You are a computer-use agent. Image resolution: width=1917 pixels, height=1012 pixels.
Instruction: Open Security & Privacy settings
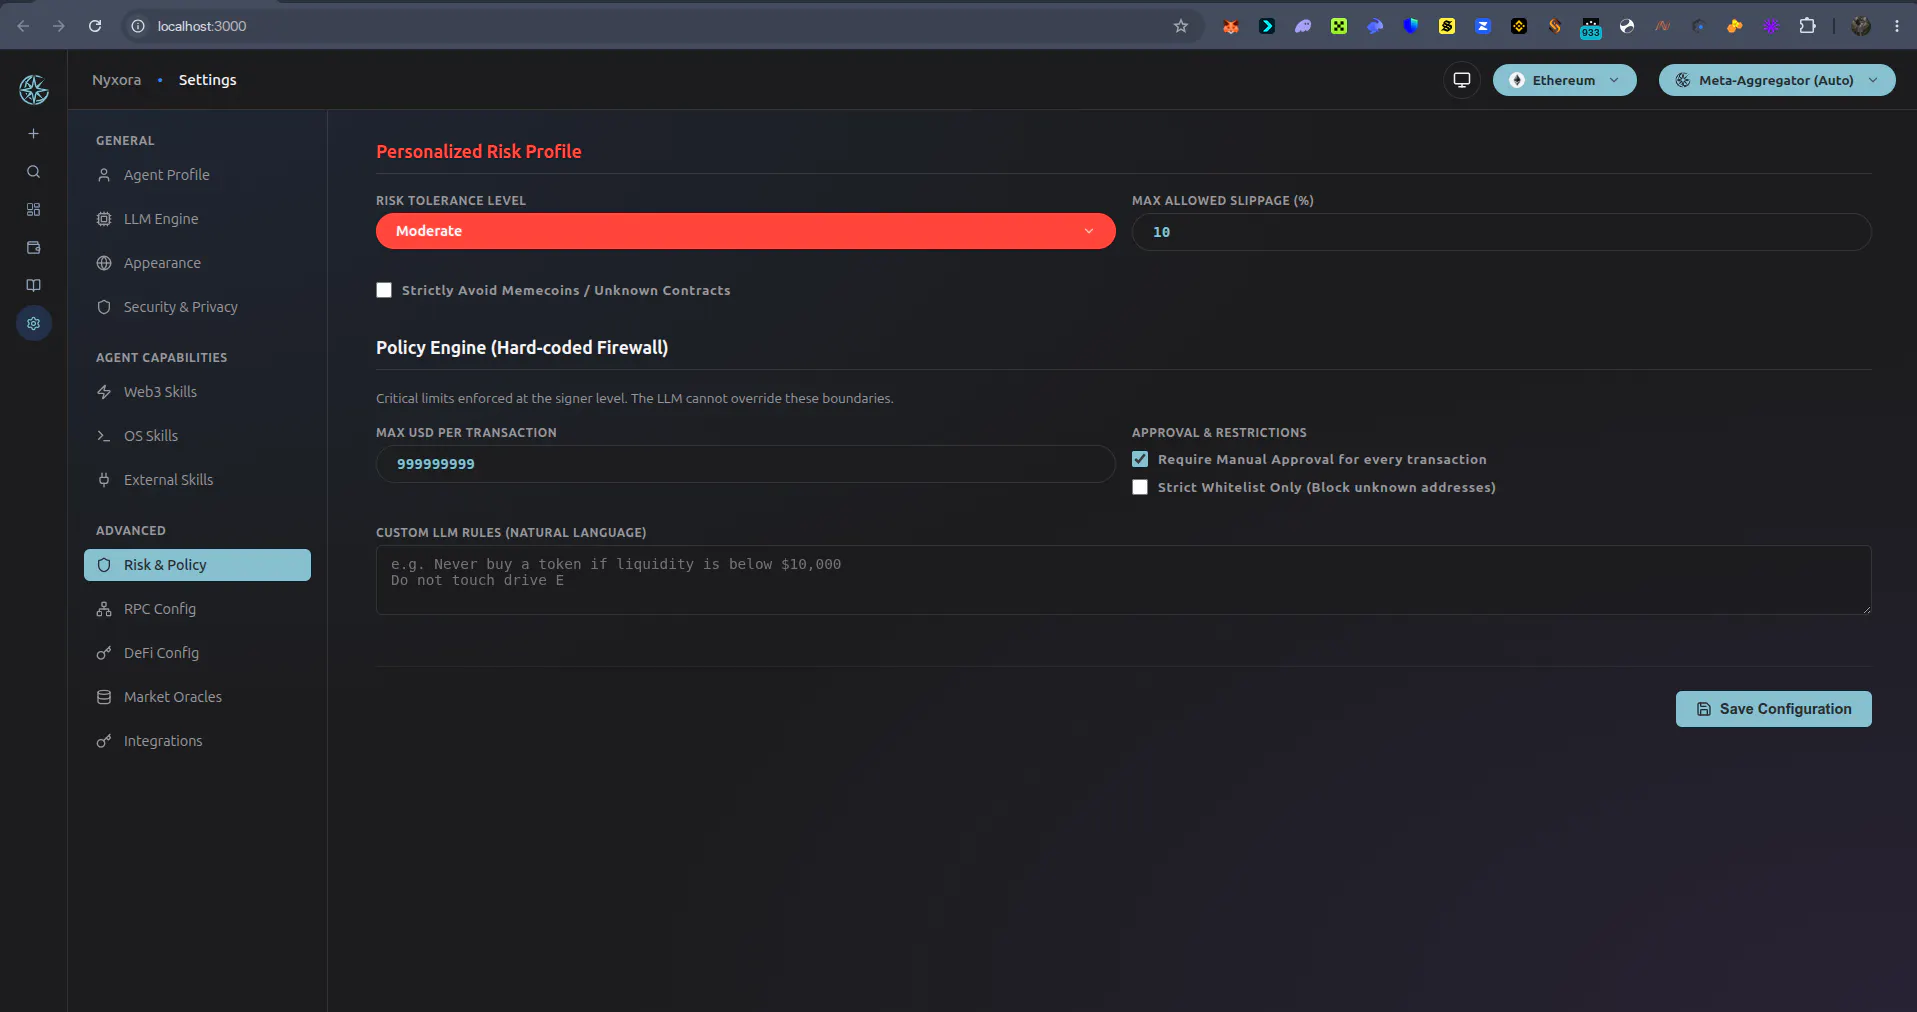point(197,307)
